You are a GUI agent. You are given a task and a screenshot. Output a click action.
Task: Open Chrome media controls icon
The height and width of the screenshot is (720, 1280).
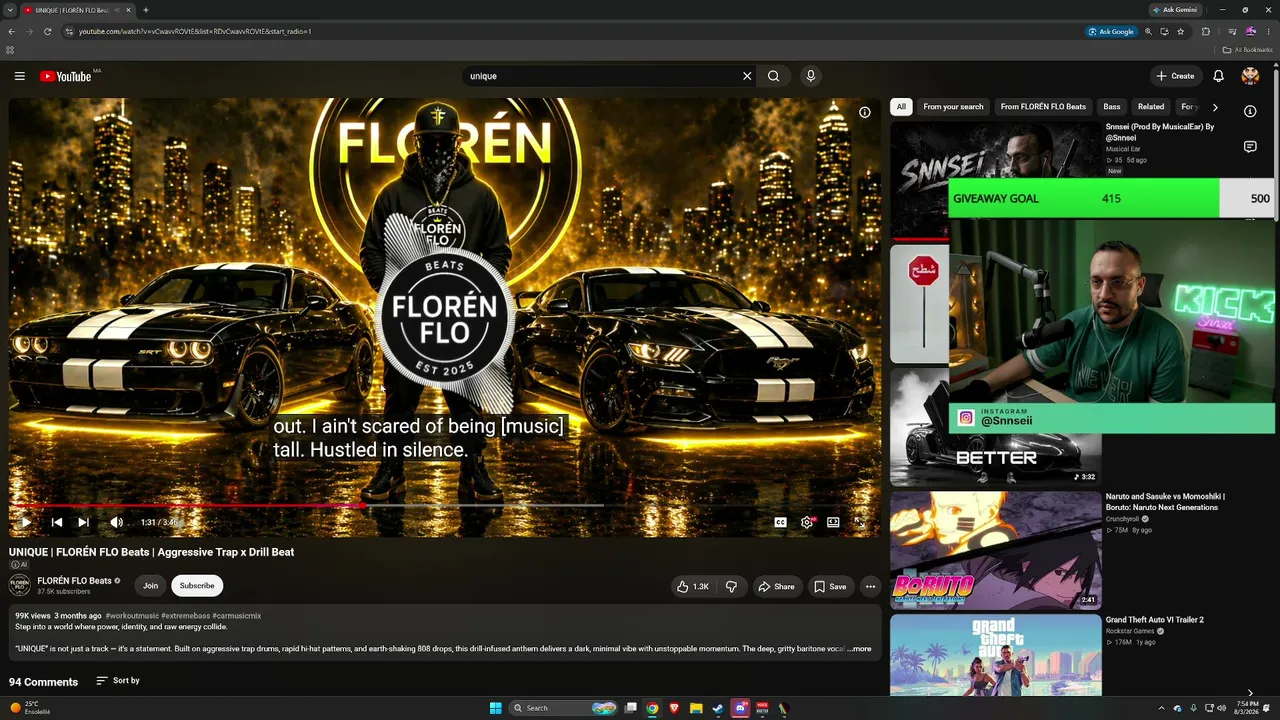click(1232, 31)
